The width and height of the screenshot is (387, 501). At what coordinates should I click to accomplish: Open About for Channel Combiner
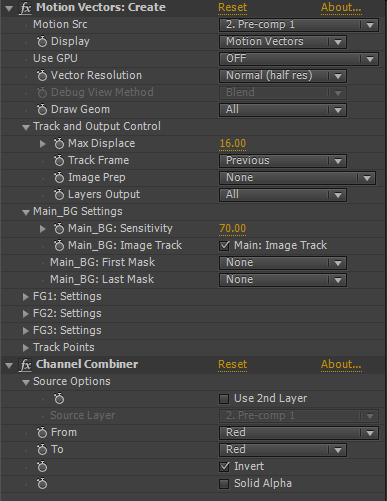[x=341, y=365]
